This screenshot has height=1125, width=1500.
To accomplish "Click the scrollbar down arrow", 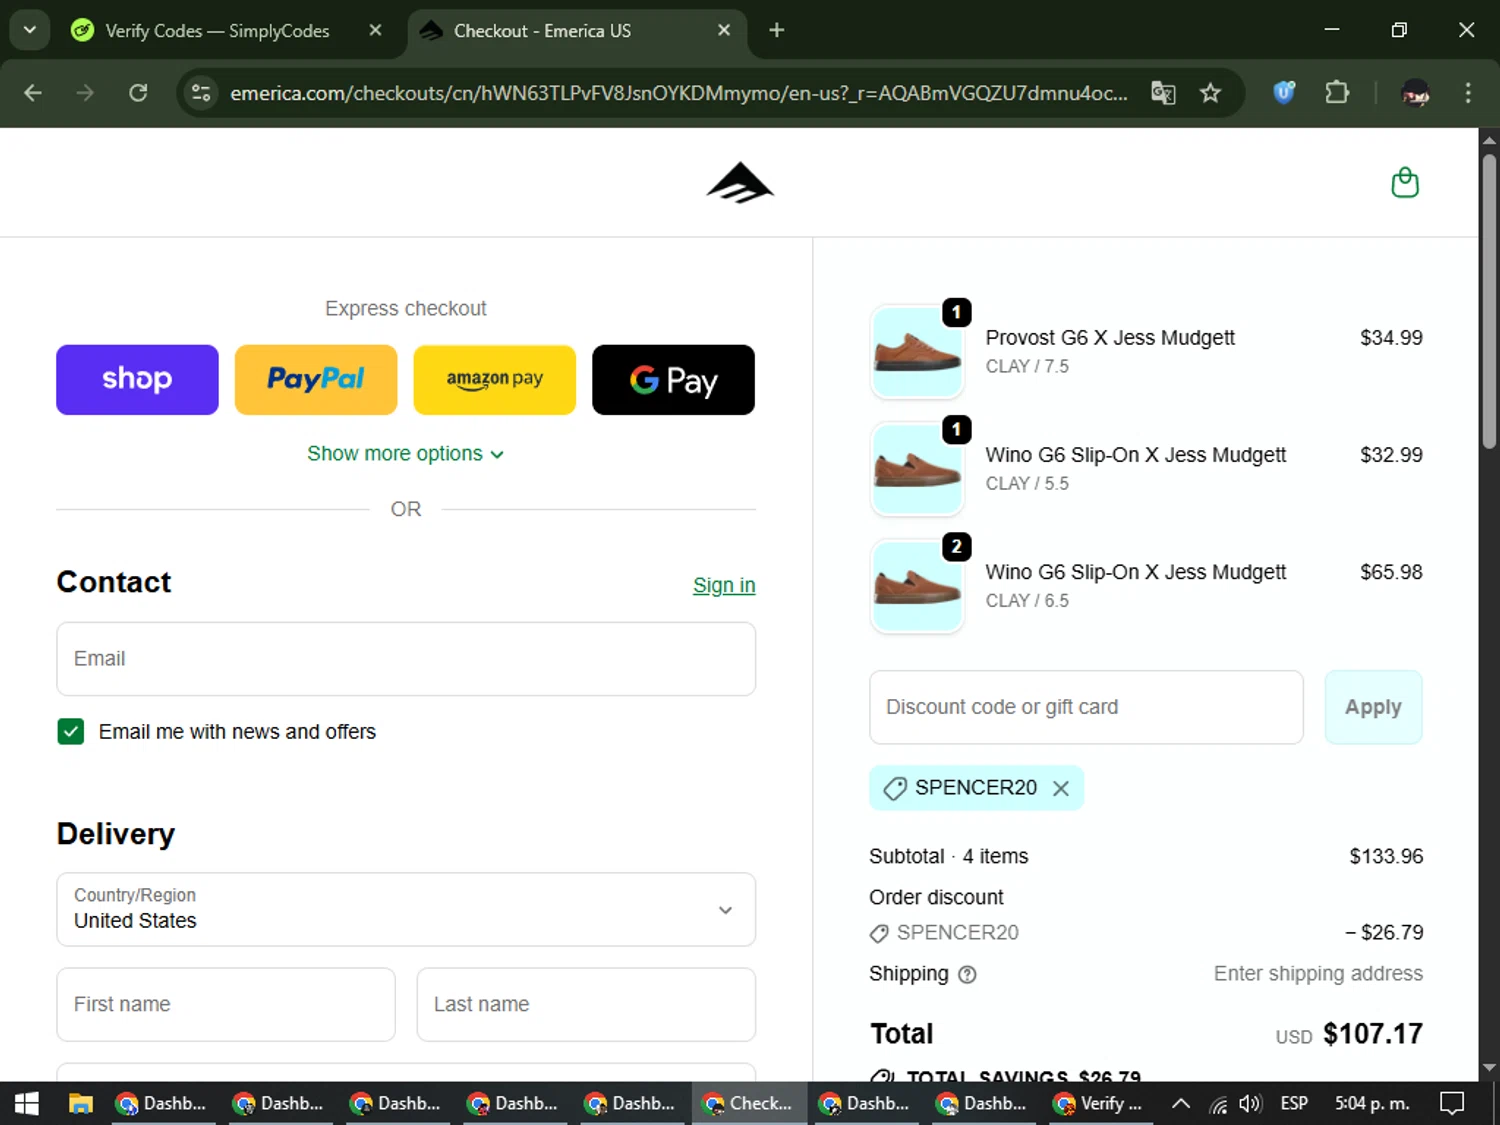I will (1489, 1068).
